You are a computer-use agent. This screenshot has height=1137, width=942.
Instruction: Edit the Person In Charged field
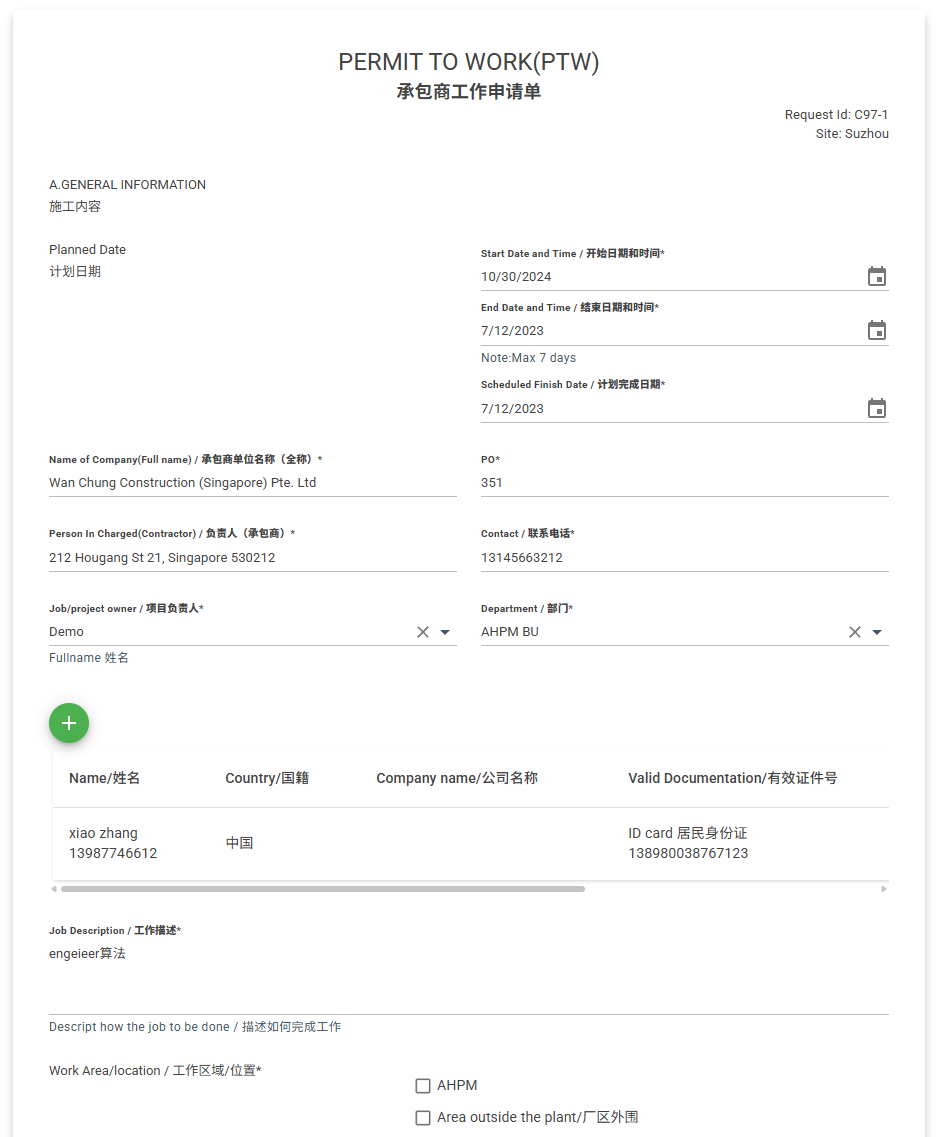tap(252, 558)
